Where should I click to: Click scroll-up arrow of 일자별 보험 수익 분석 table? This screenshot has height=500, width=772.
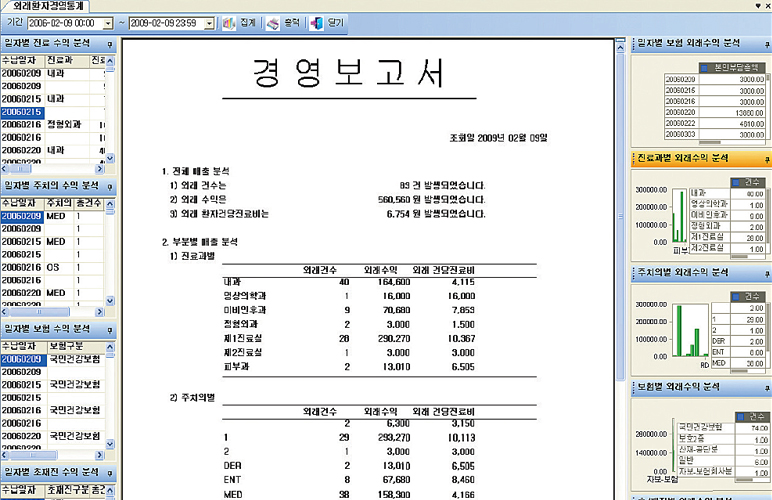tap(110, 347)
